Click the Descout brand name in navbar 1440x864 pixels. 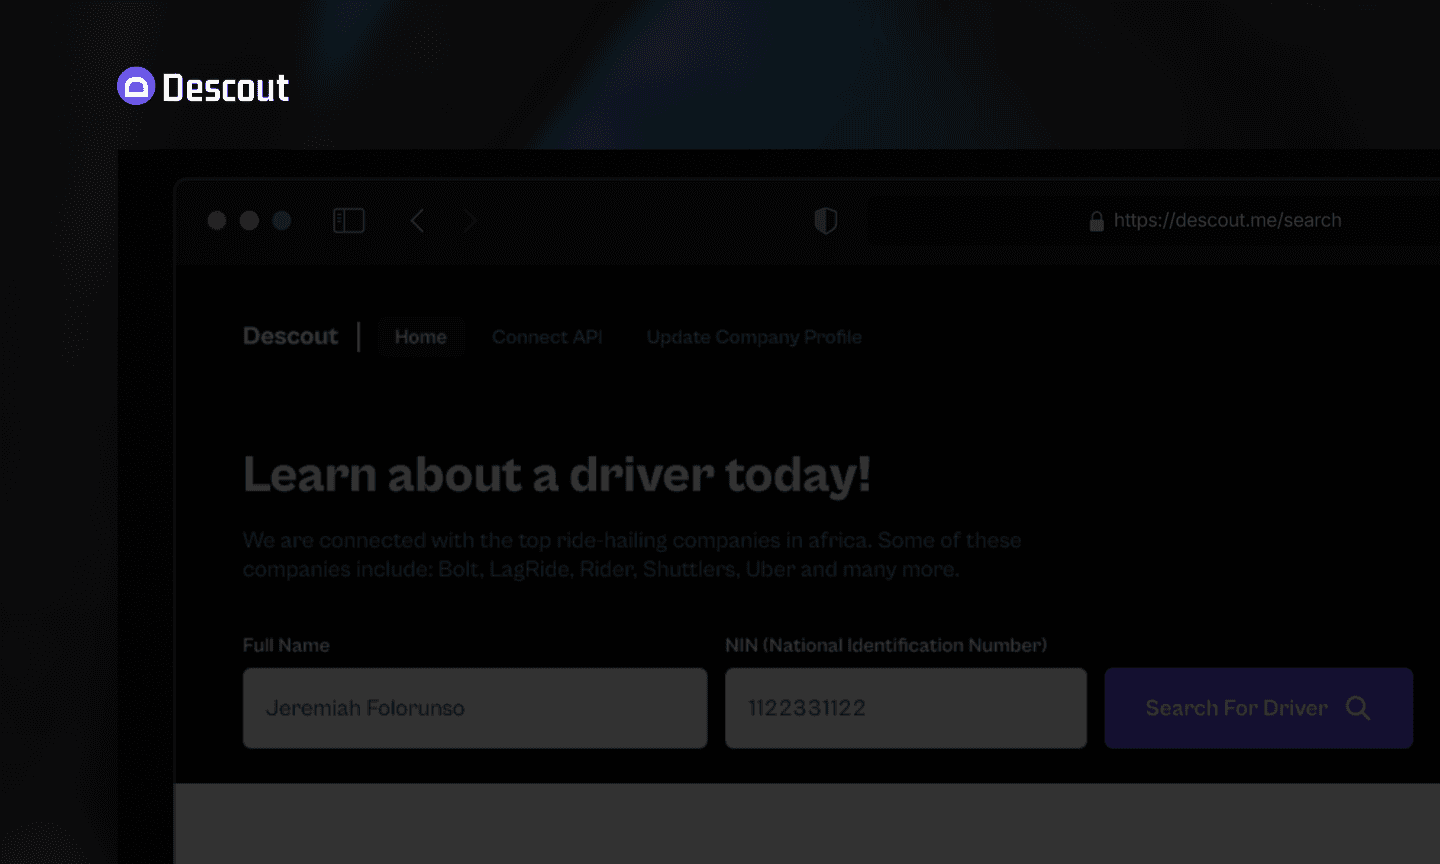(291, 336)
